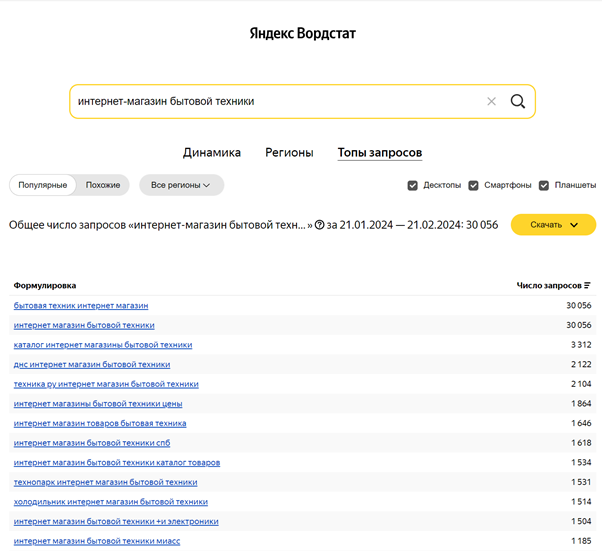The image size is (602, 551).
Task: Uncheck the Смартфоны checkbox
Action: click(473, 185)
